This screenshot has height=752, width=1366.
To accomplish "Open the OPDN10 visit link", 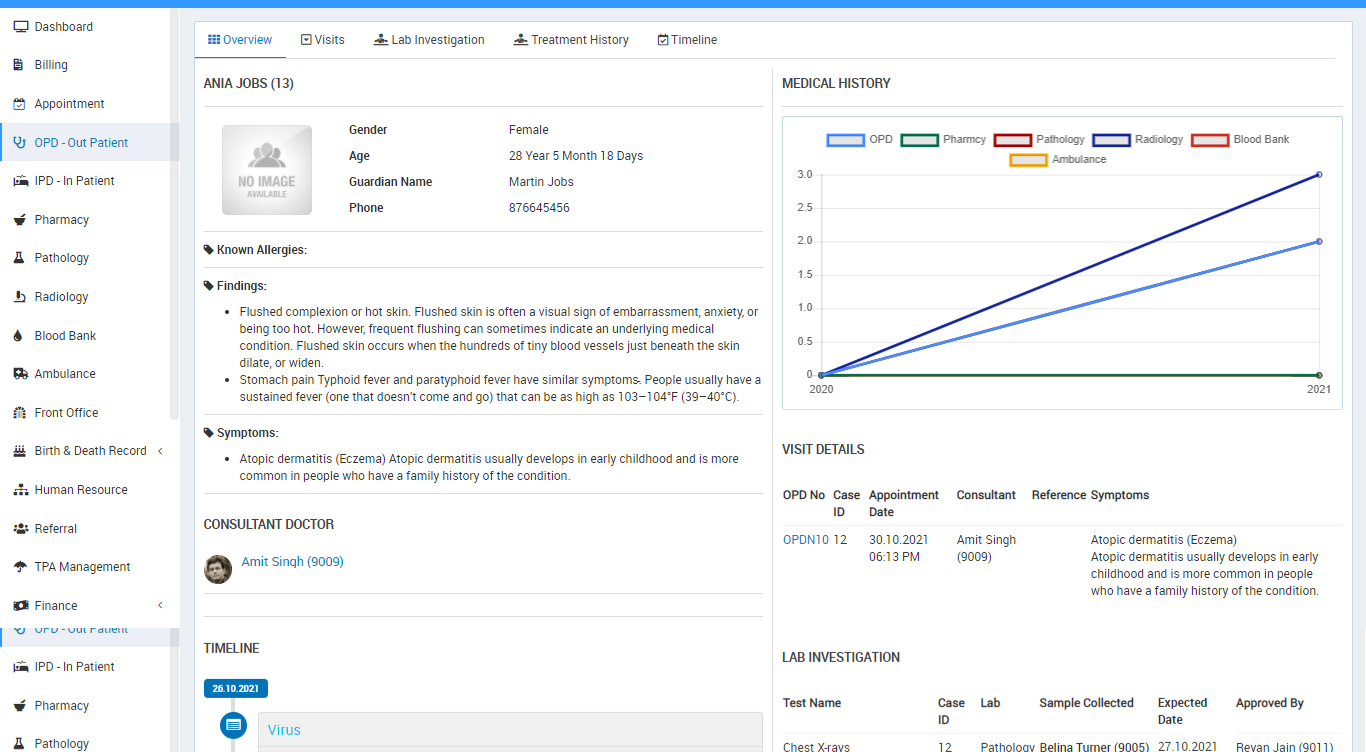I will pyautogui.click(x=805, y=540).
